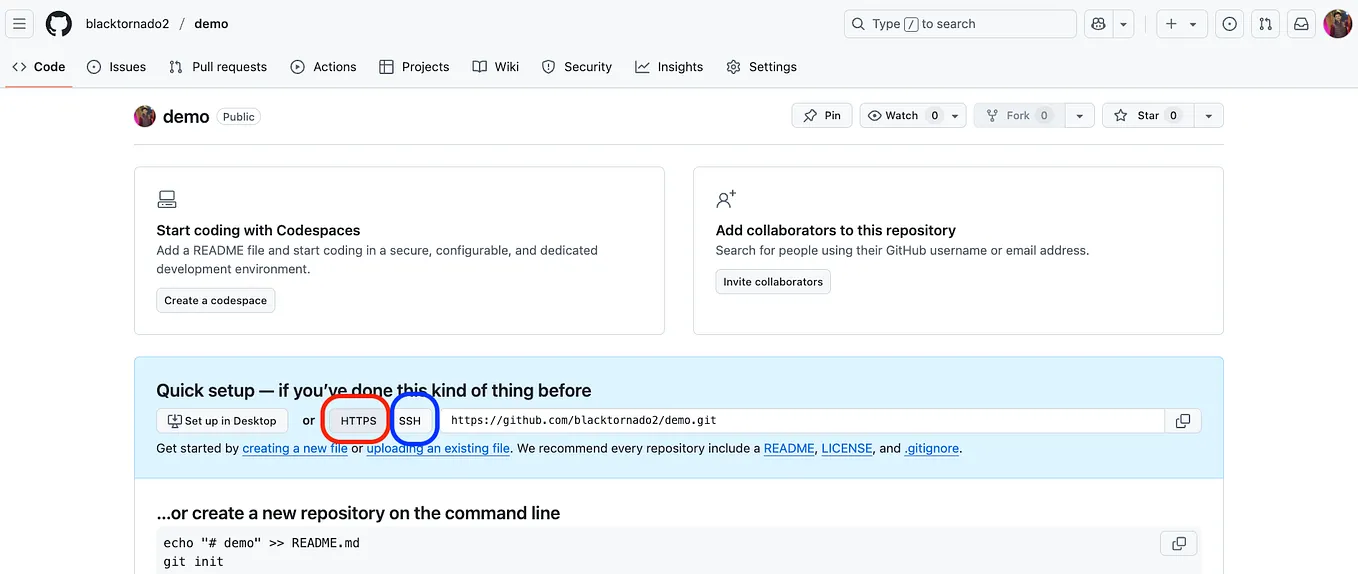Open the LICENSE link
Screen dimensions: 1358x574
click(847, 449)
